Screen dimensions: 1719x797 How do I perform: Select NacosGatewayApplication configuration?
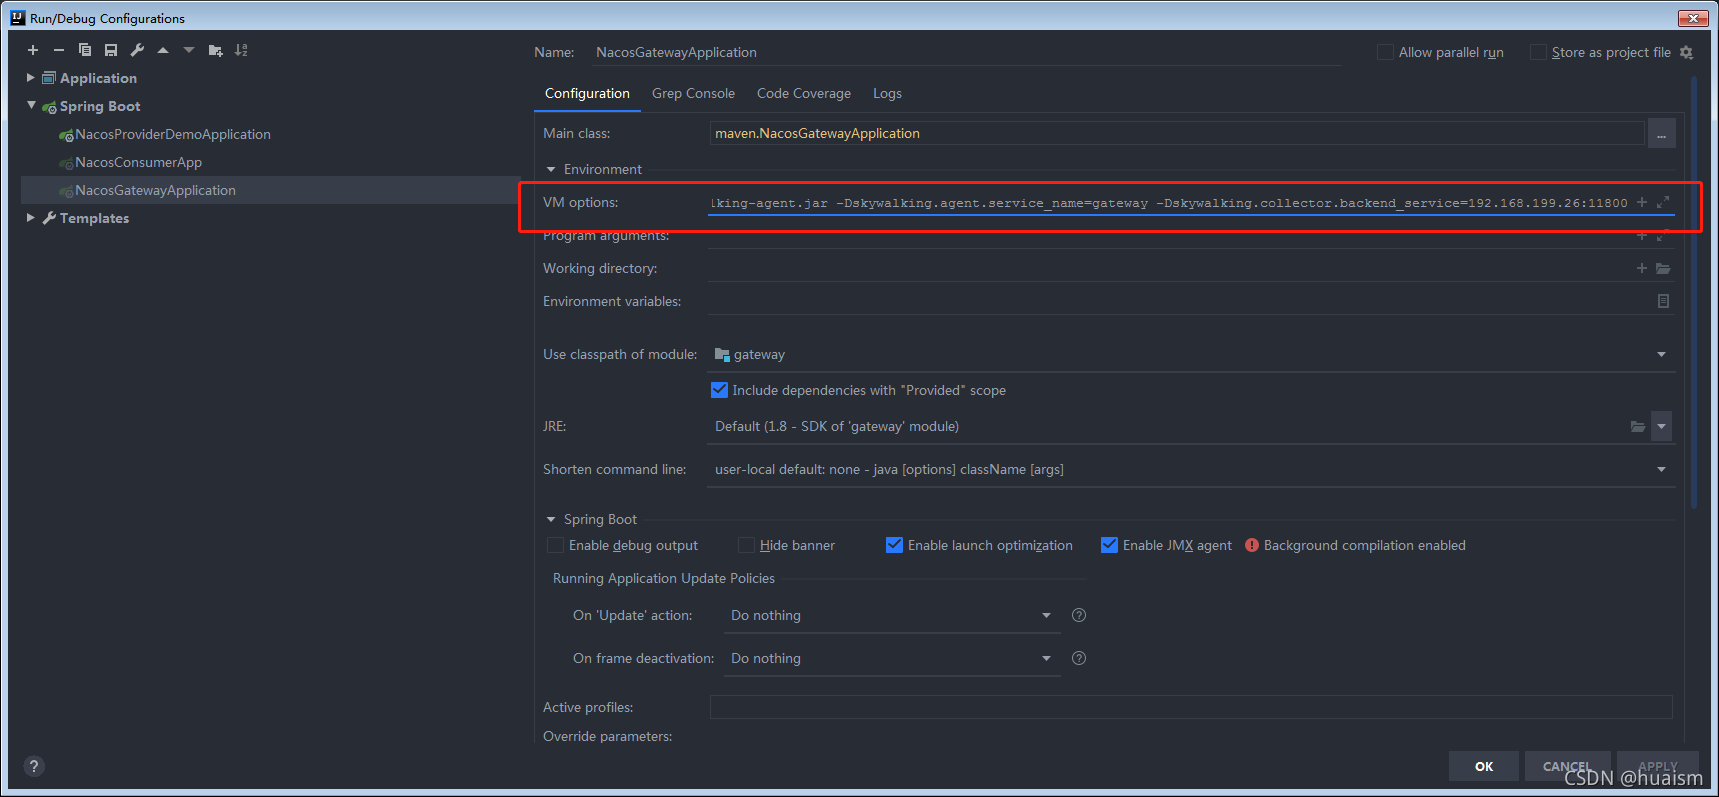coord(156,190)
